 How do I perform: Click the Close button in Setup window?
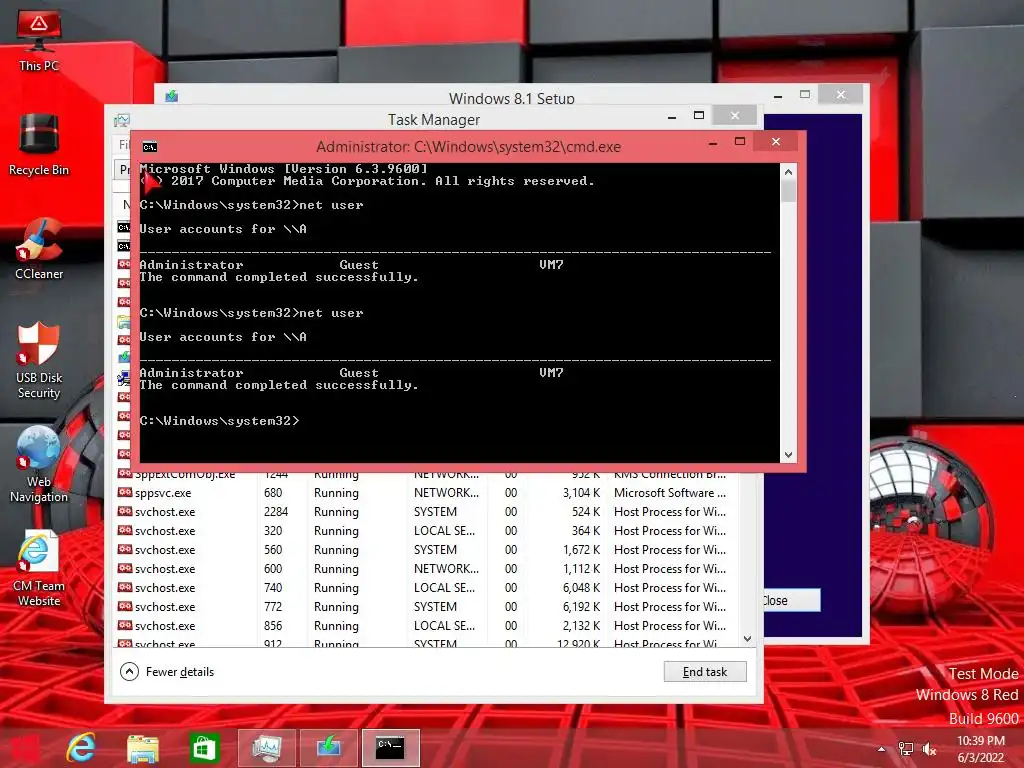click(x=792, y=600)
